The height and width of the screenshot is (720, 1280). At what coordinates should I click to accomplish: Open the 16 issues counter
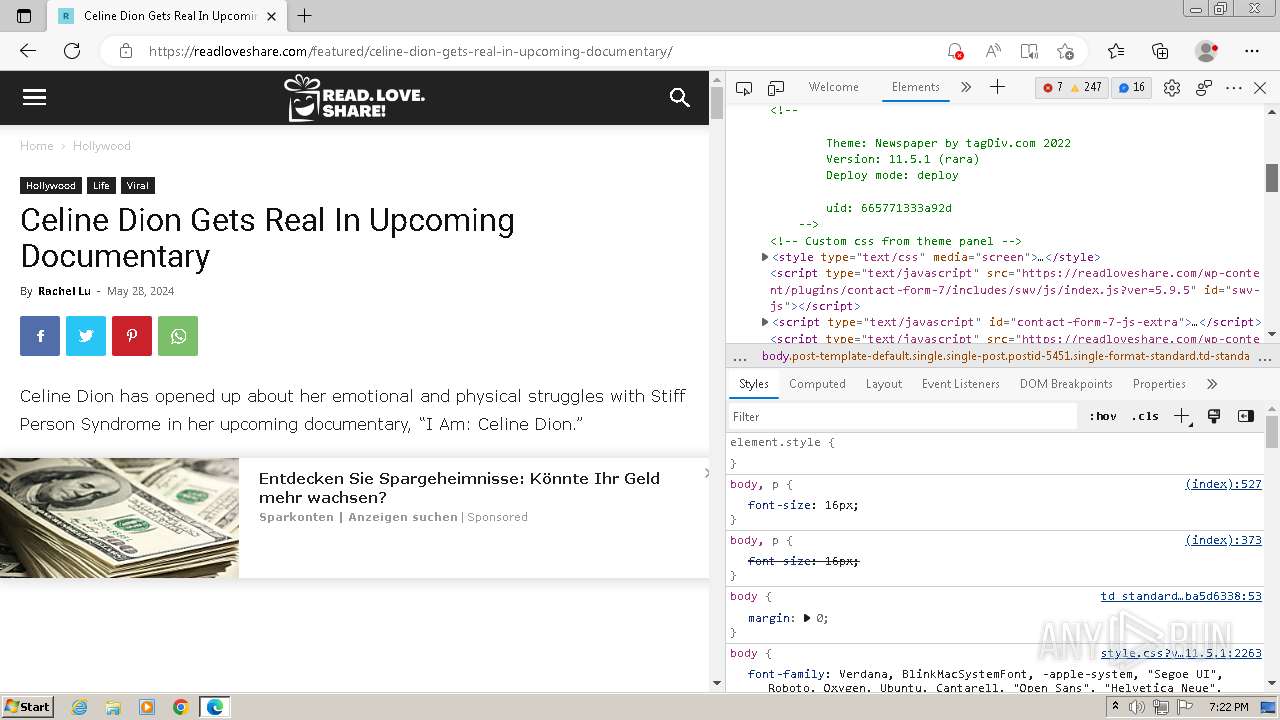1131,88
